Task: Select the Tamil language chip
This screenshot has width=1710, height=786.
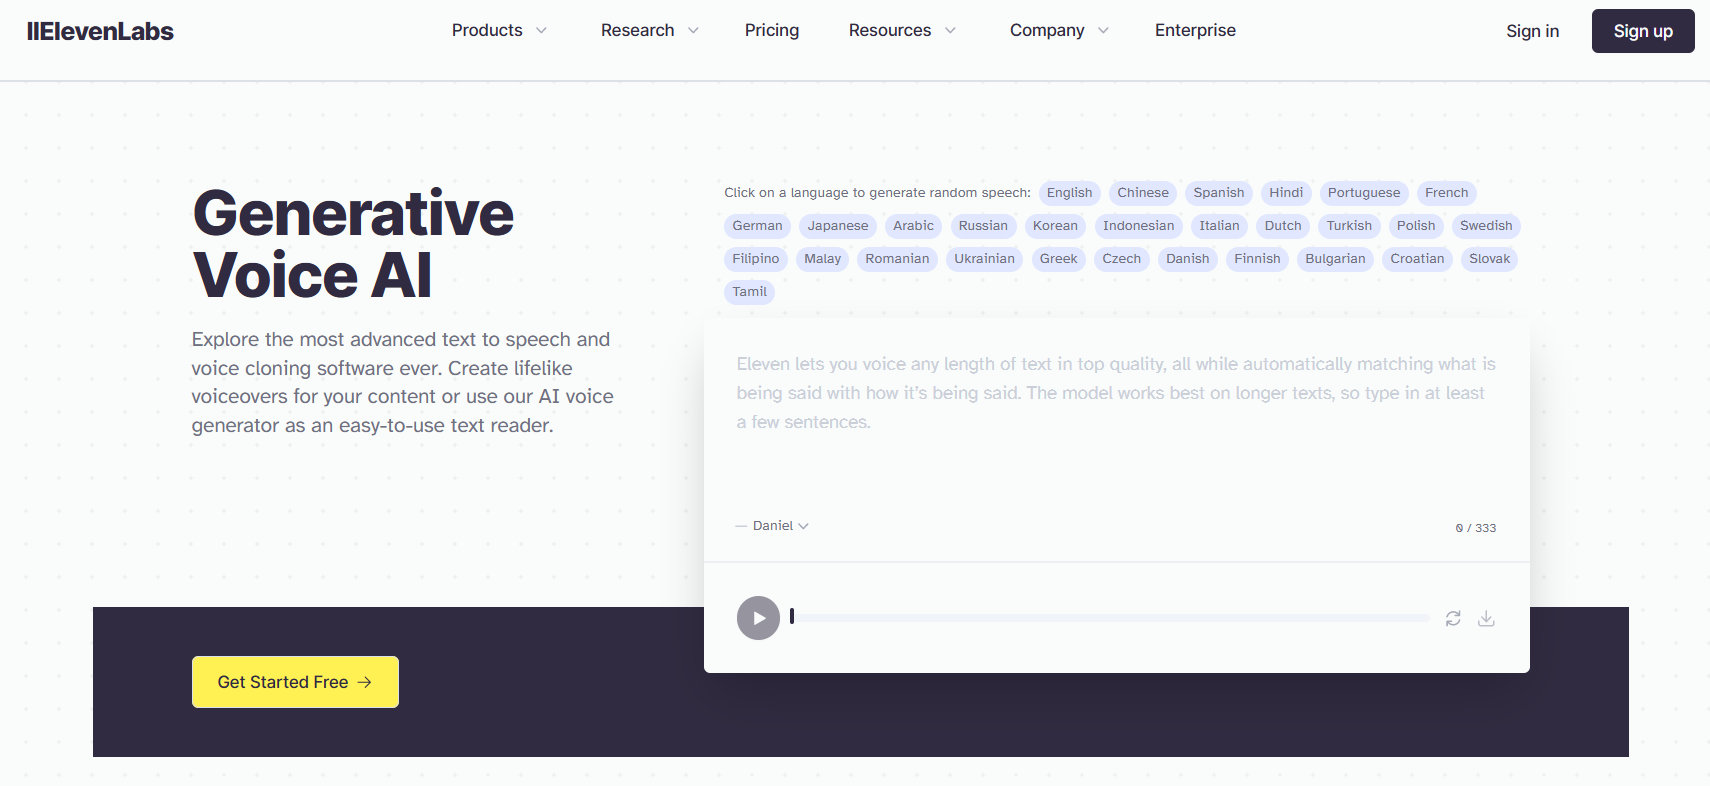Action: tap(749, 292)
